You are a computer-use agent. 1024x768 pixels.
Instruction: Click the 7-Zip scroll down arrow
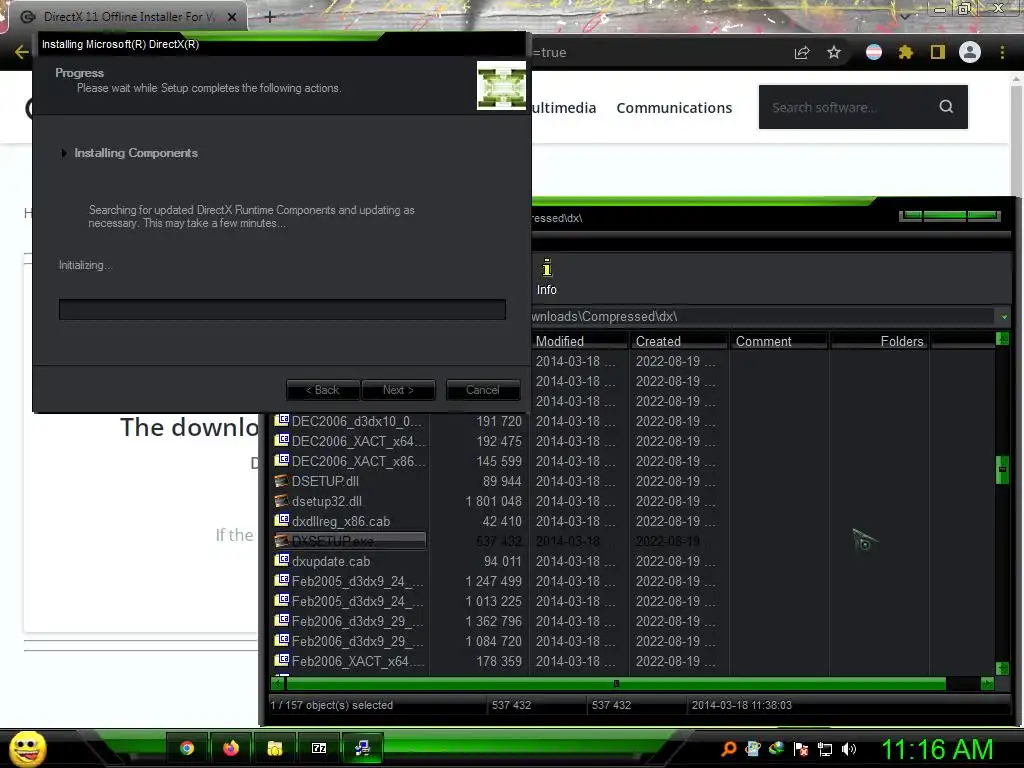[1002, 668]
